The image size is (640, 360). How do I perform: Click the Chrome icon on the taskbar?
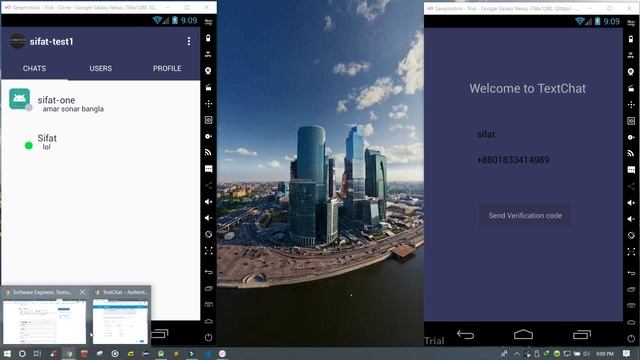(69, 354)
